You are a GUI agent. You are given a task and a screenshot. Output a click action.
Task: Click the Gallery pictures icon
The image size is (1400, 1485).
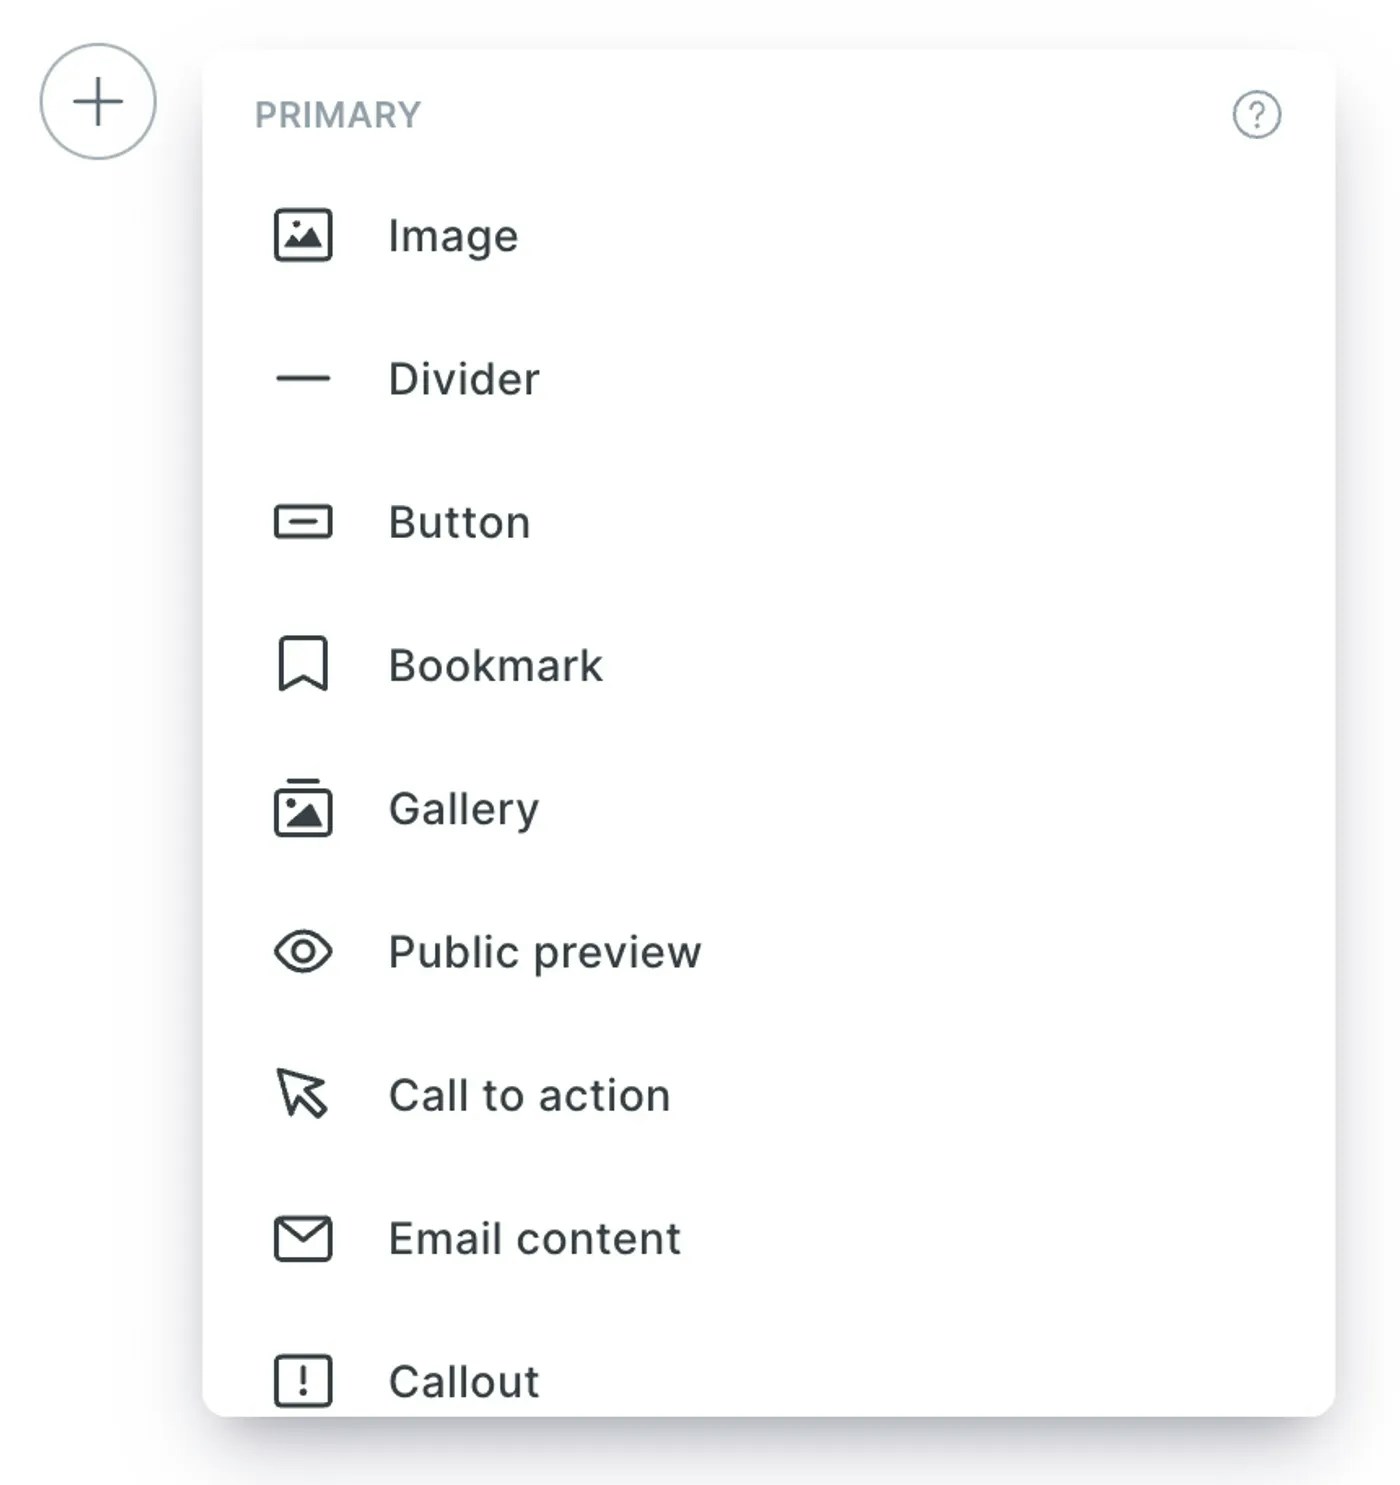303,807
